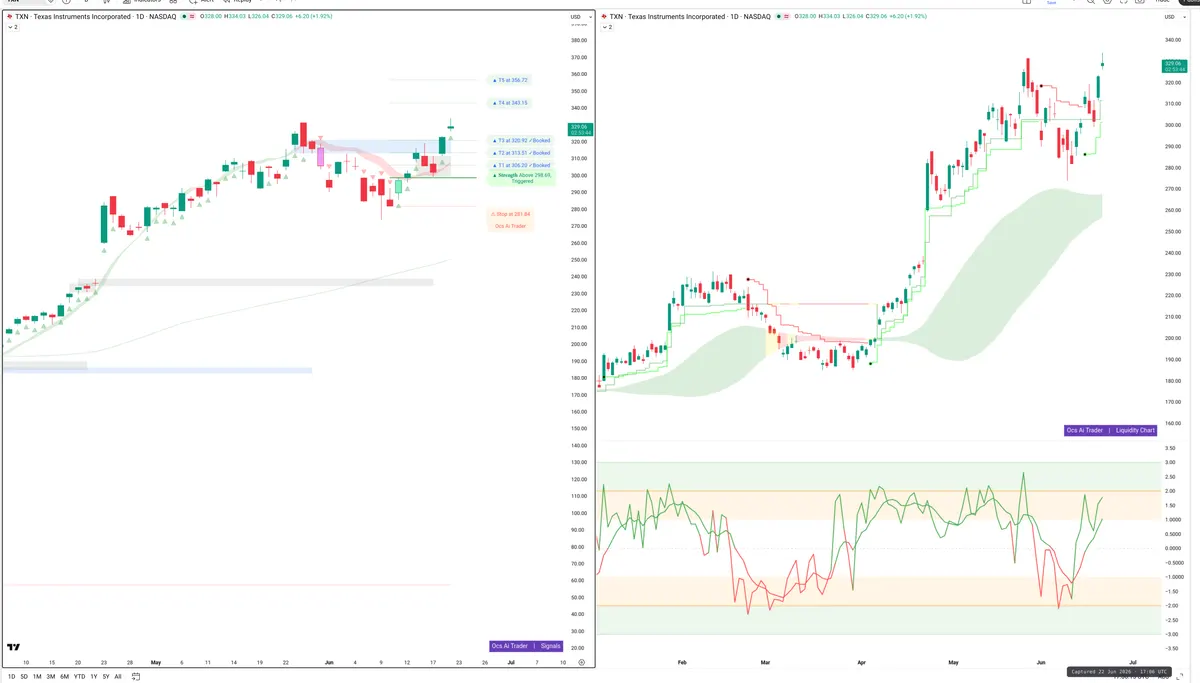Click the 'Mar' date label on right chart
The height and width of the screenshot is (683, 1200).
click(765, 662)
